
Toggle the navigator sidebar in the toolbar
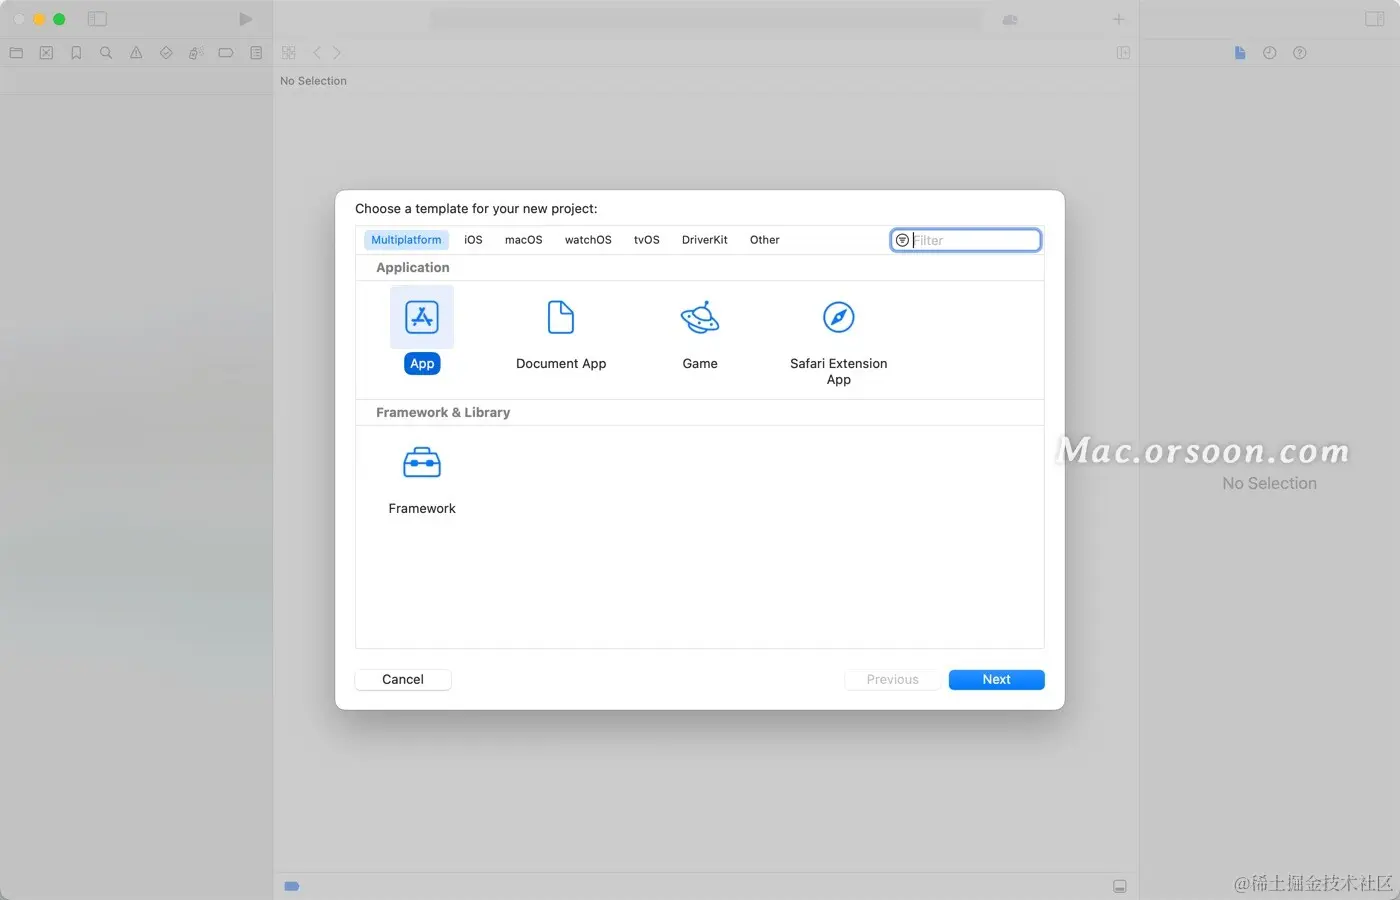97,19
